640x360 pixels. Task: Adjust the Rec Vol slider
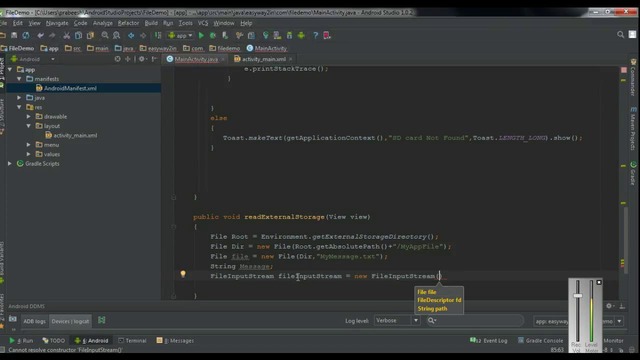[577, 295]
